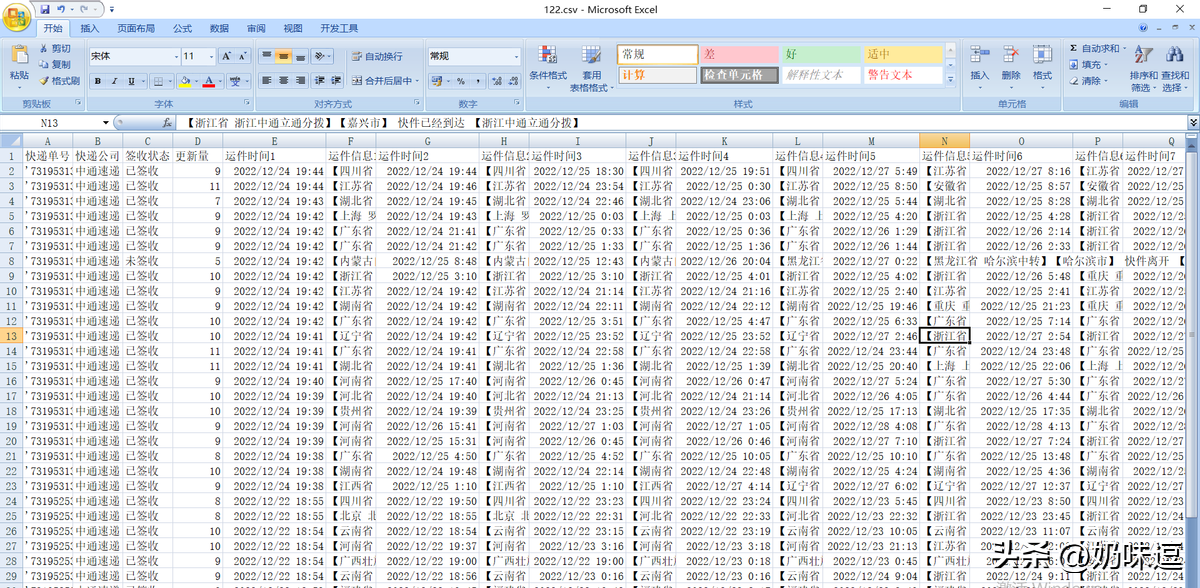Viewport: 1200px width, 588px height.
Task: Align cell text to top
Action: [267, 56]
